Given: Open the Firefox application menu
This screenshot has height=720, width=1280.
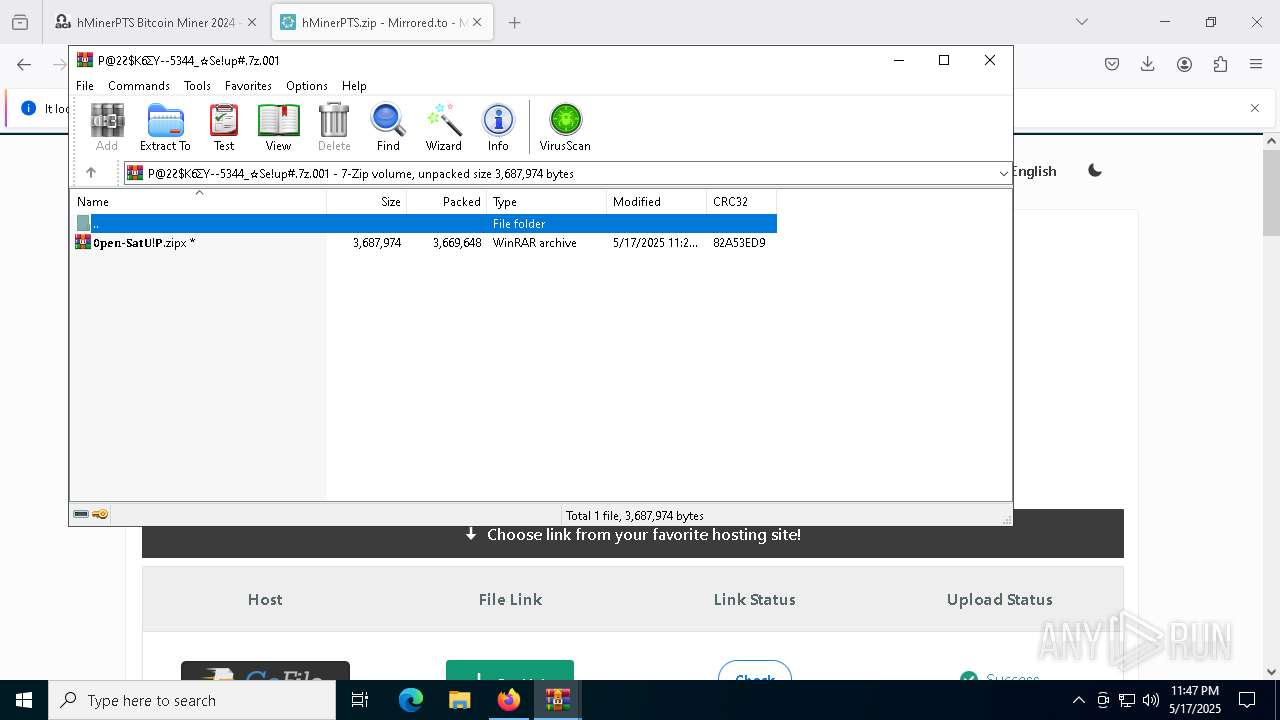Looking at the screenshot, I should point(1256,64).
